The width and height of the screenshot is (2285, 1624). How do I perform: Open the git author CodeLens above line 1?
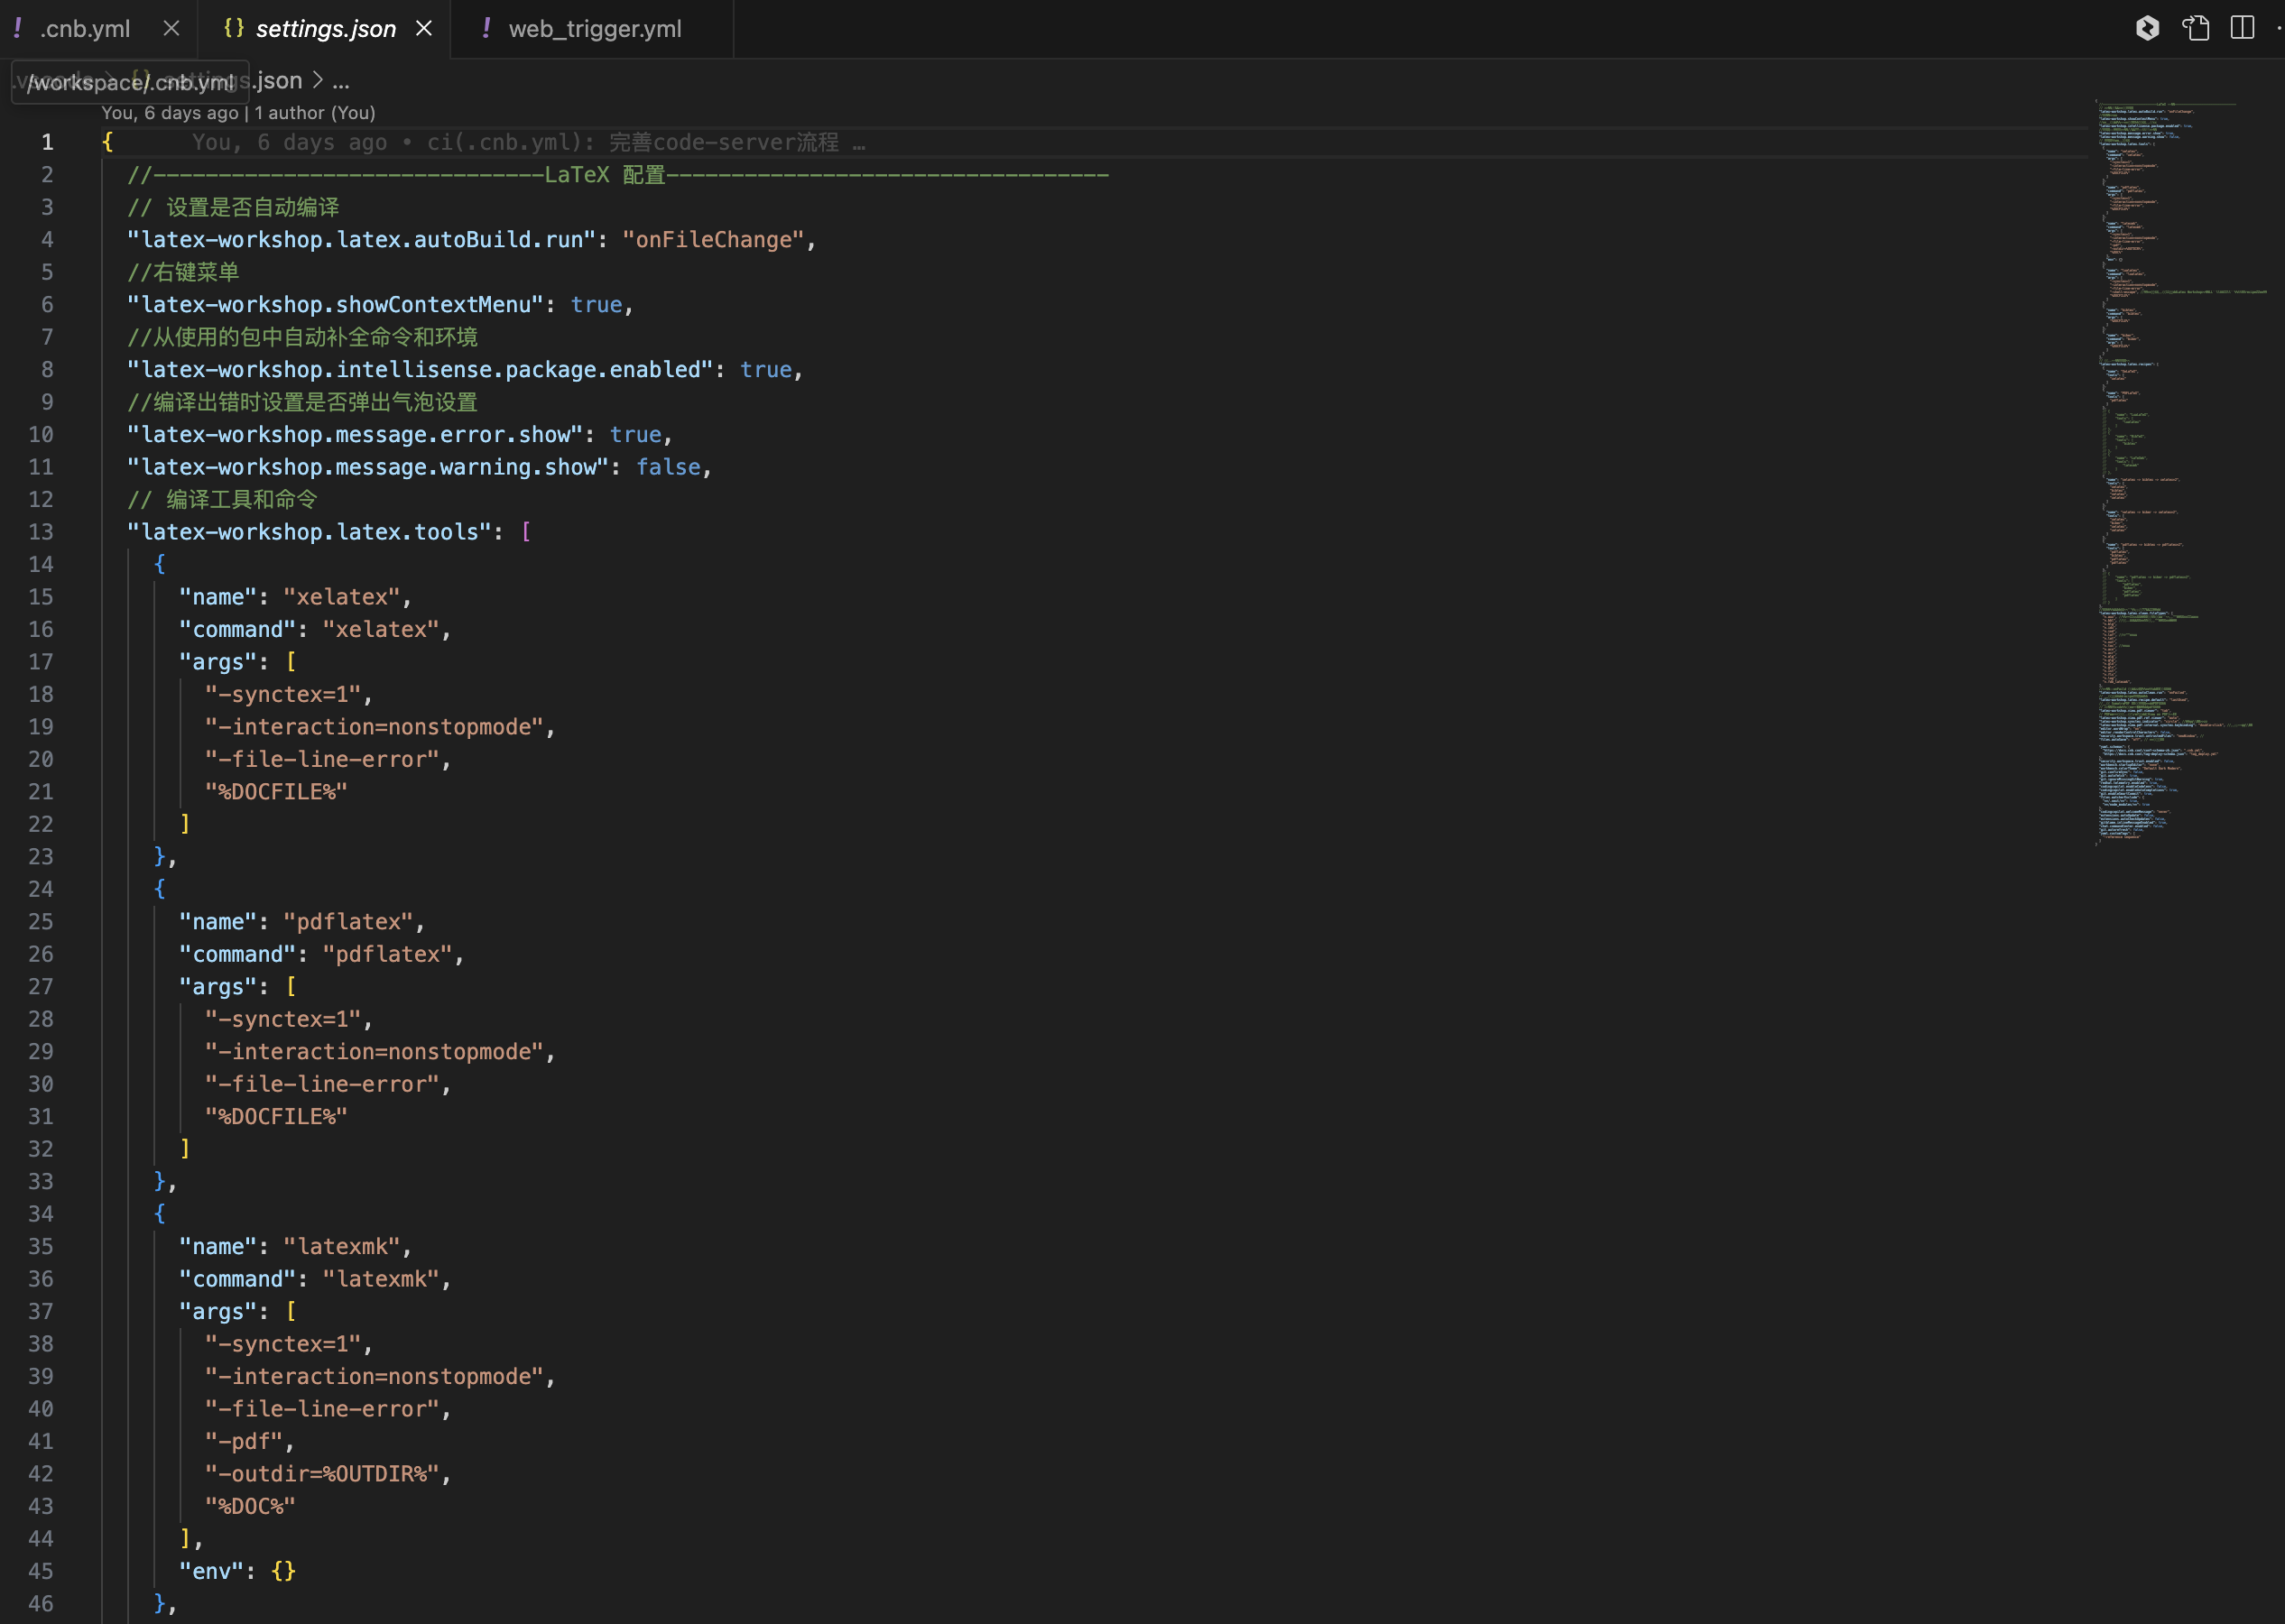tap(238, 113)
